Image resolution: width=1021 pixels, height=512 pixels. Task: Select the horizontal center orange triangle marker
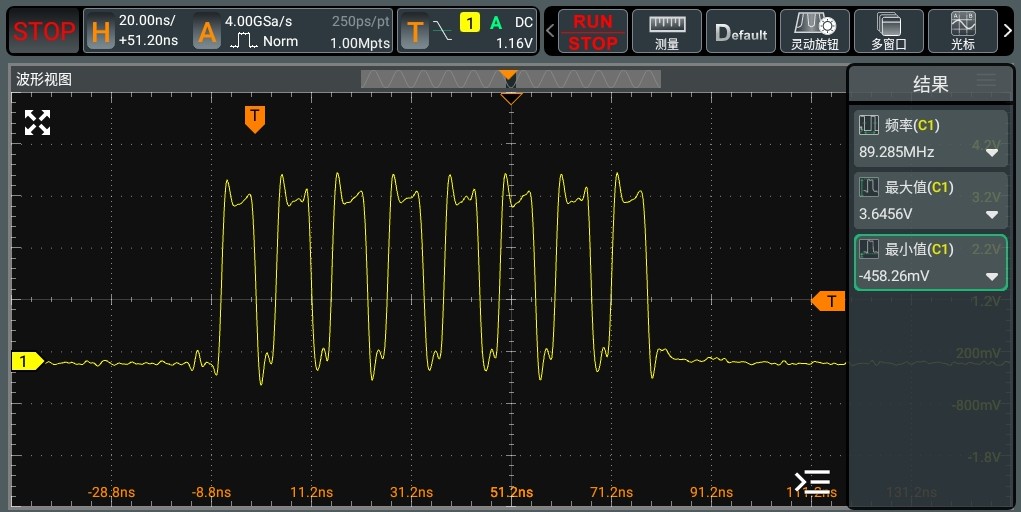511,99
